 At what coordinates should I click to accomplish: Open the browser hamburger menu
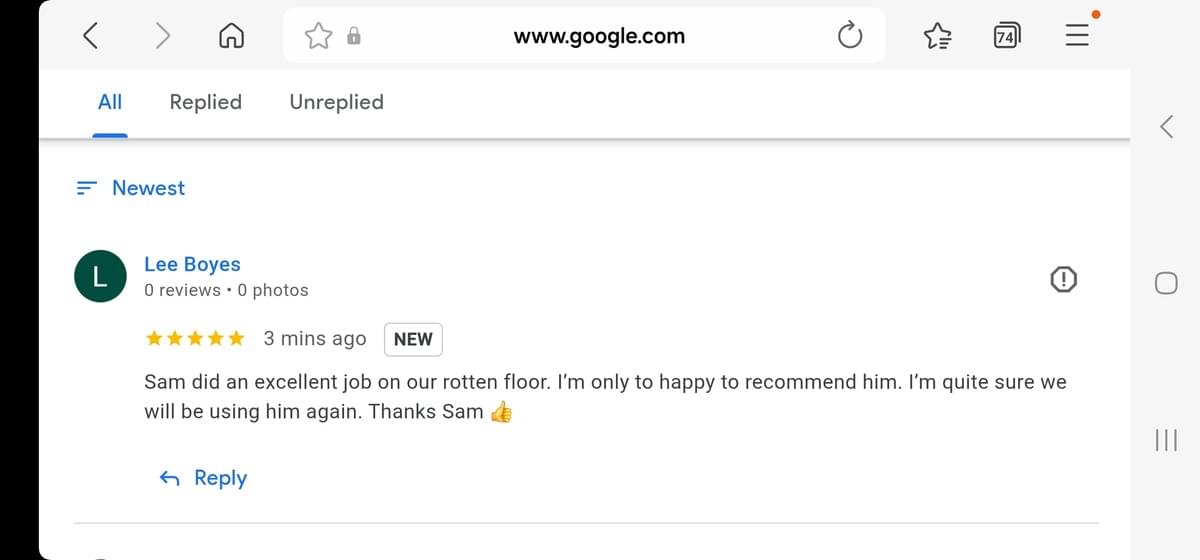(1076, 37)
